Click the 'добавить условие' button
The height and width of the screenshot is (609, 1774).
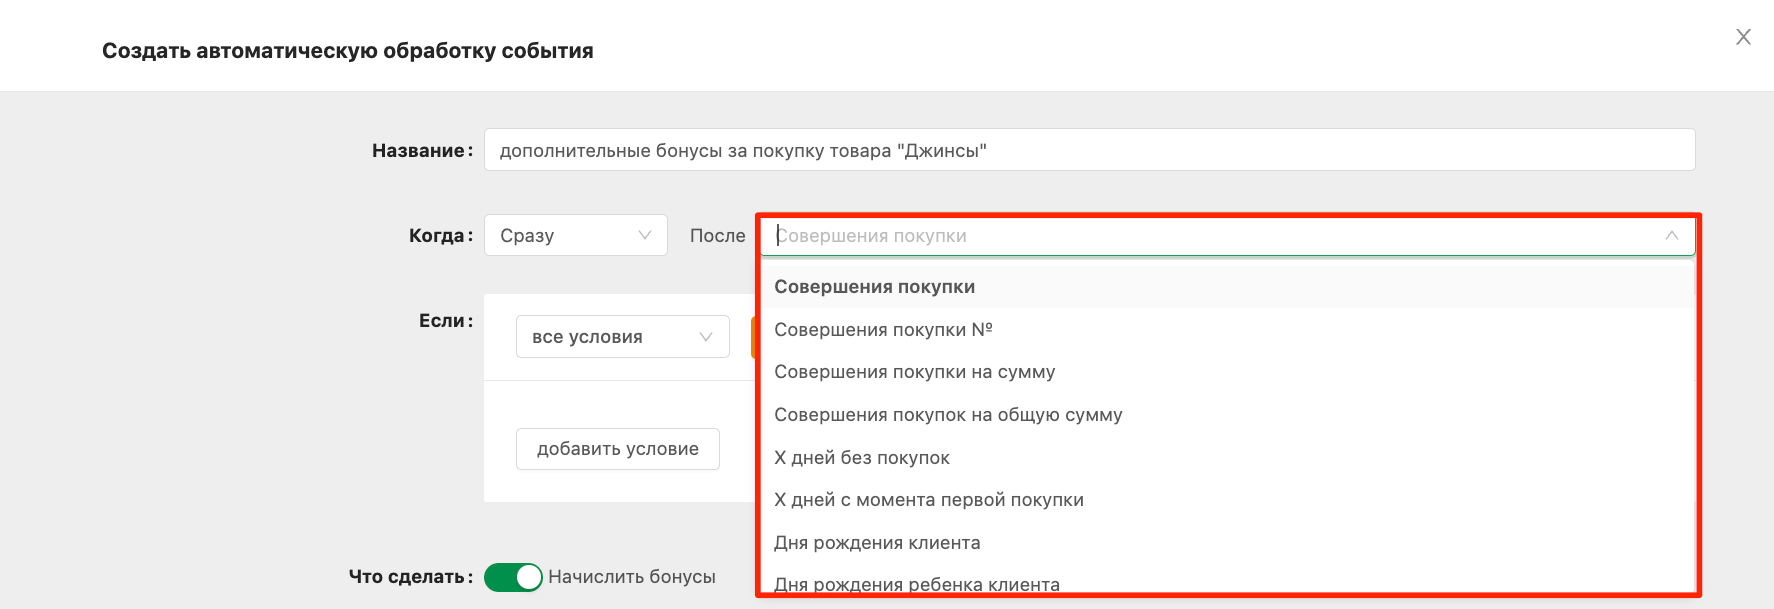click(x=618, y=449)
